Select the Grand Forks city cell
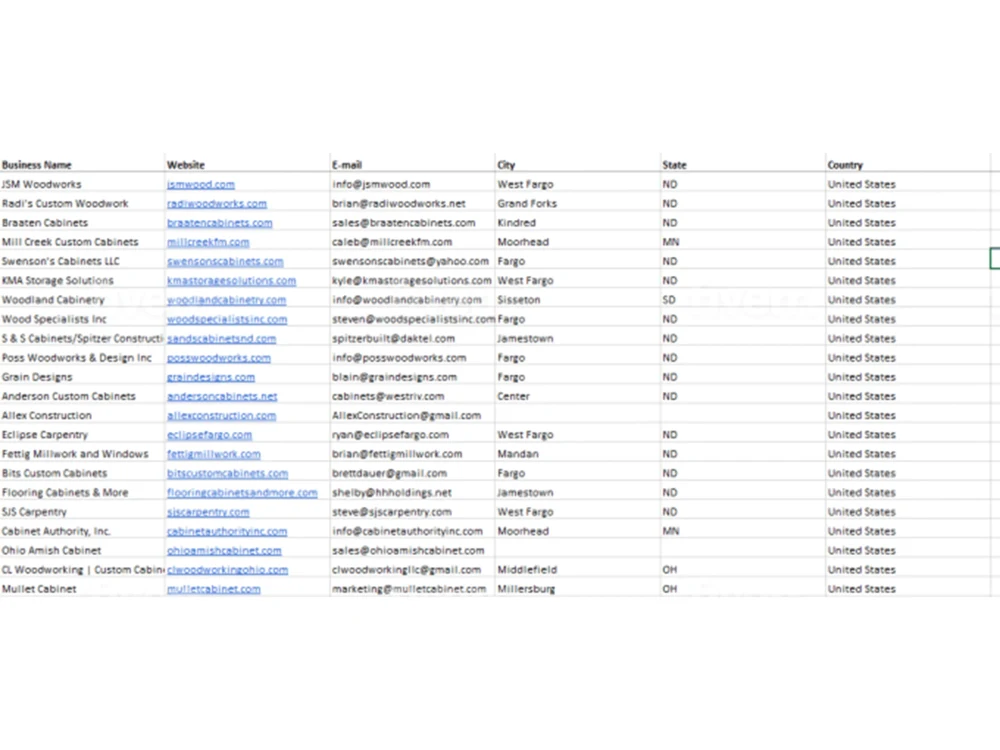This screenshot has height=750, width=1000. pyautogui.click(x=578, y=203)
